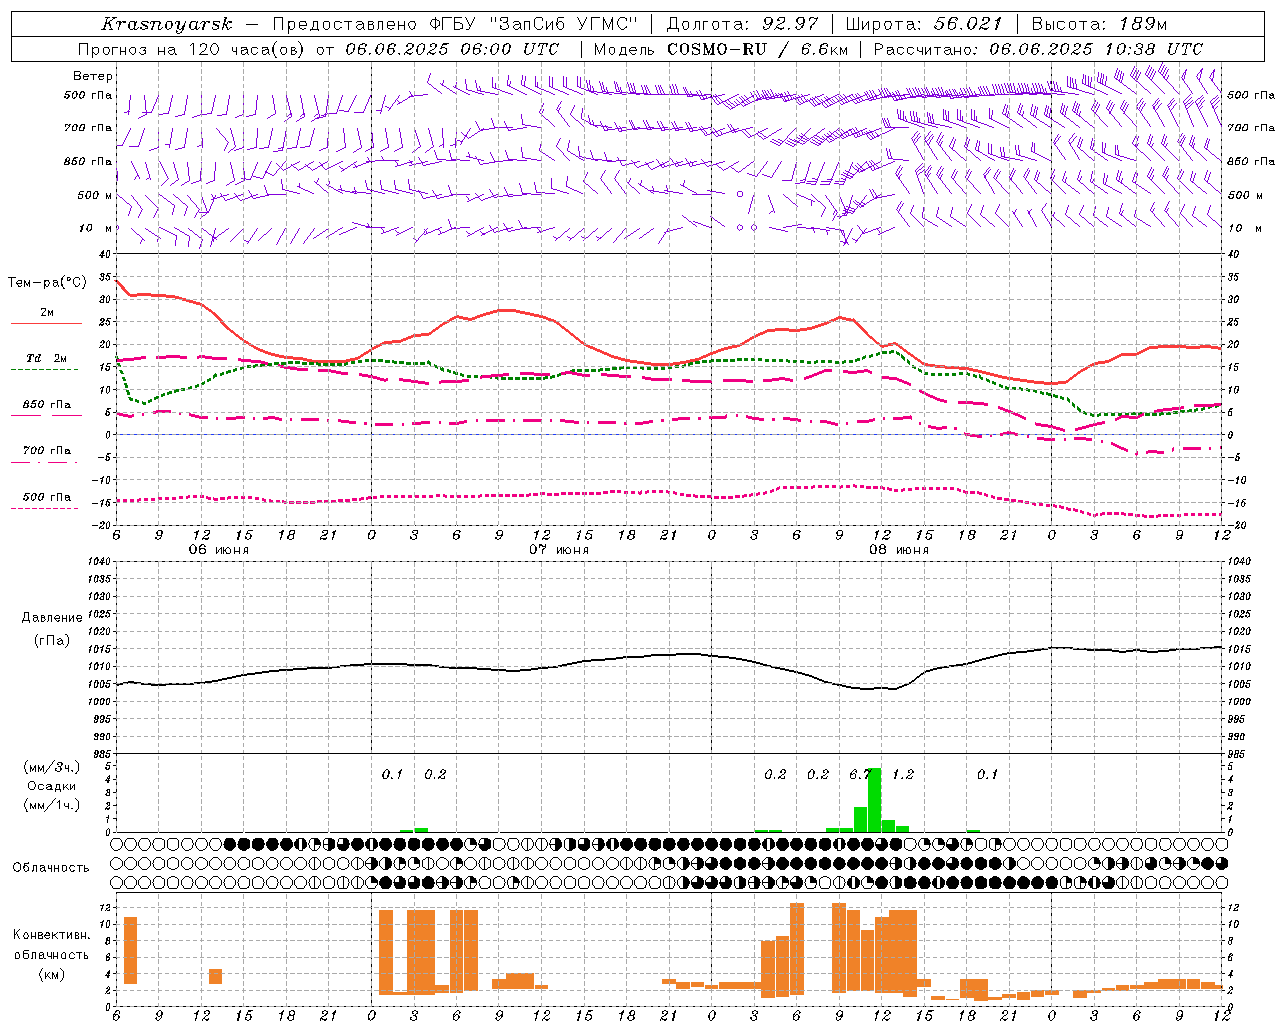The height and width of the screenshot is (1024, 1280).
Task: Click the 'Модель COSMO-RU / 6.6км' model label
Action: coord(720,49)
